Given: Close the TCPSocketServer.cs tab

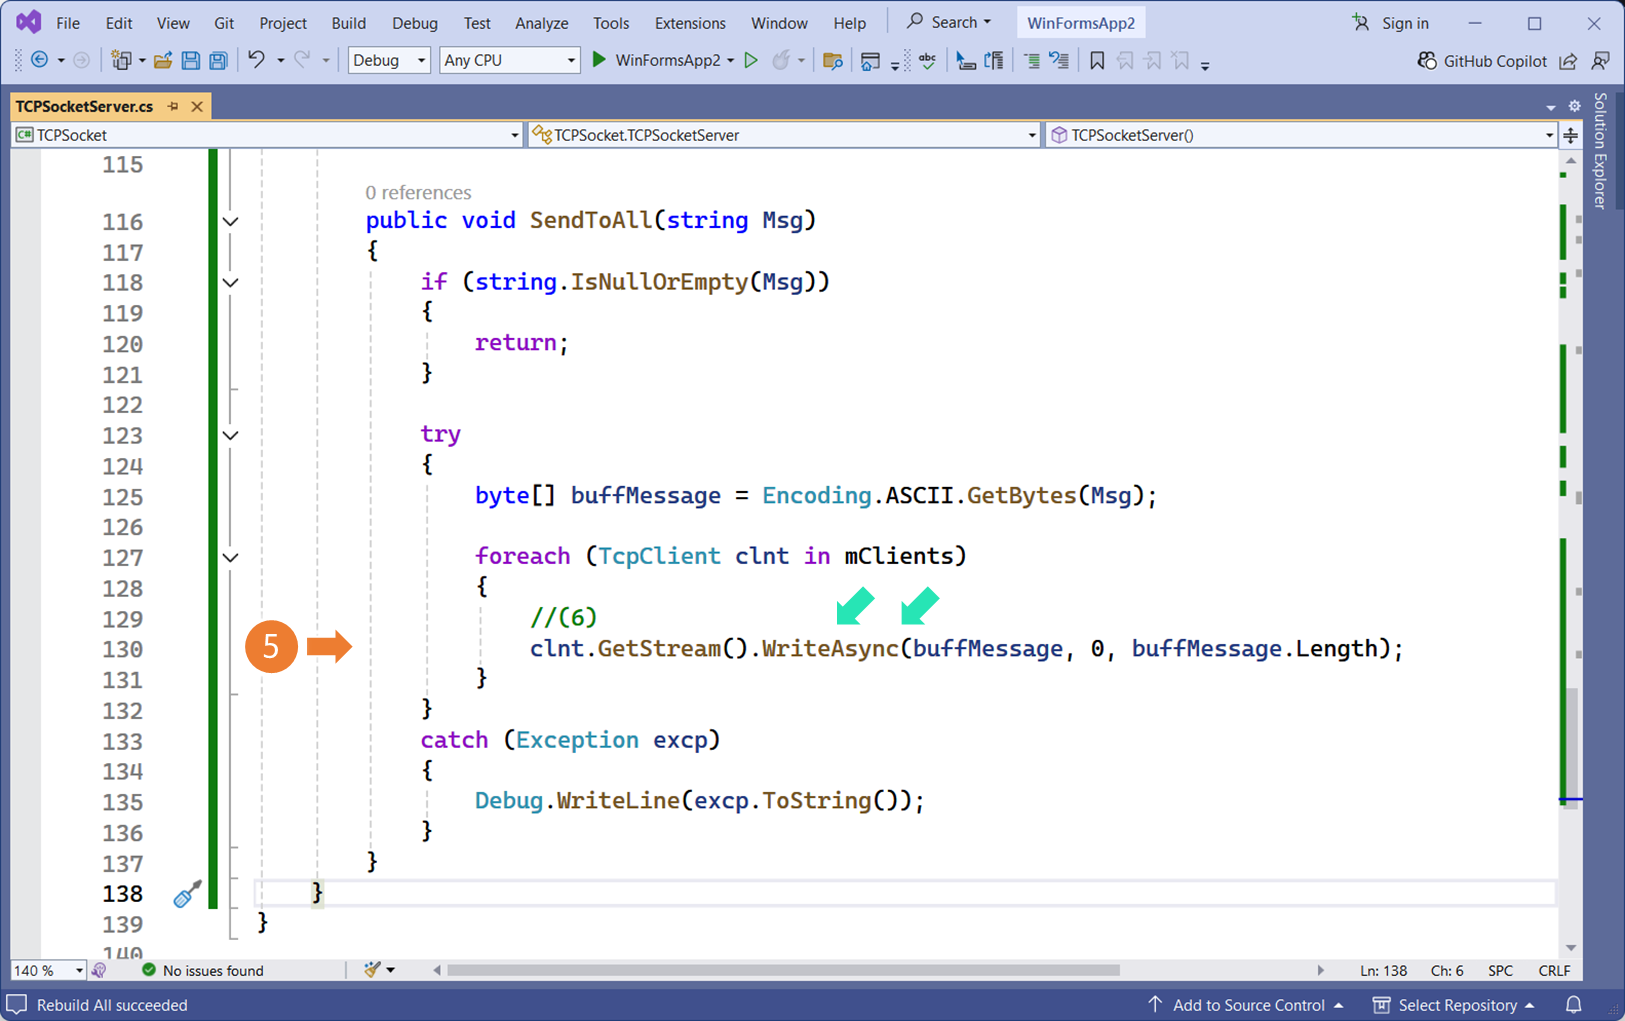Looking at the screenshot, I should 197,106.
